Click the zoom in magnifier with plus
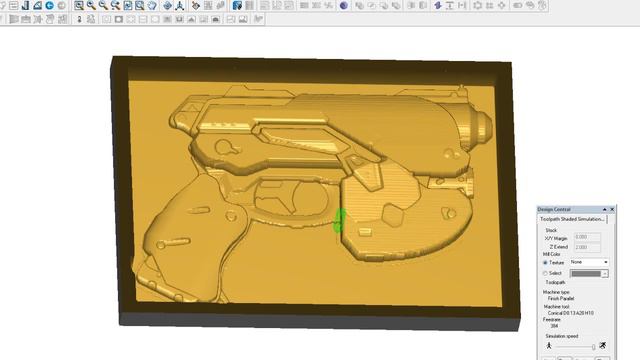The height and width of the screenshot is (360, 640). pos(91,6)
